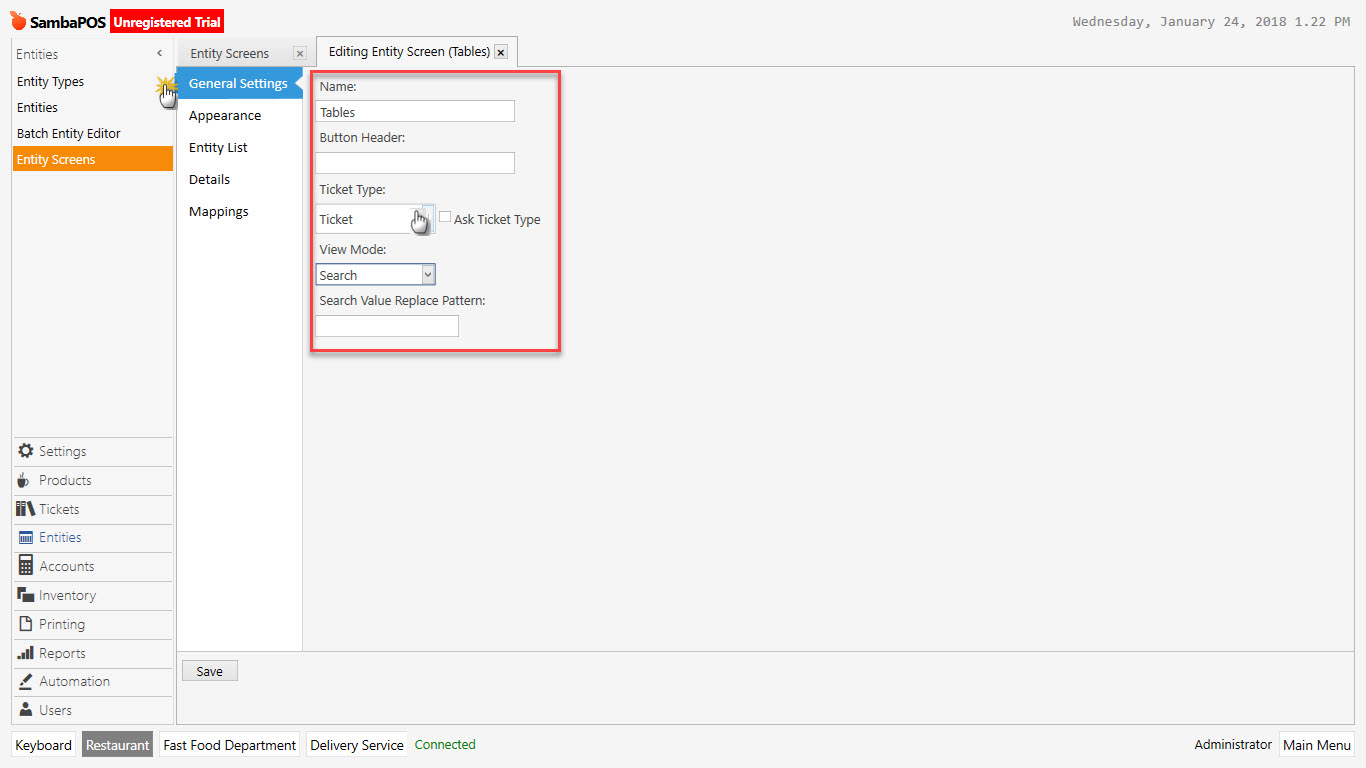
Task: Click the Save button
Action: [x=209, y=670]
